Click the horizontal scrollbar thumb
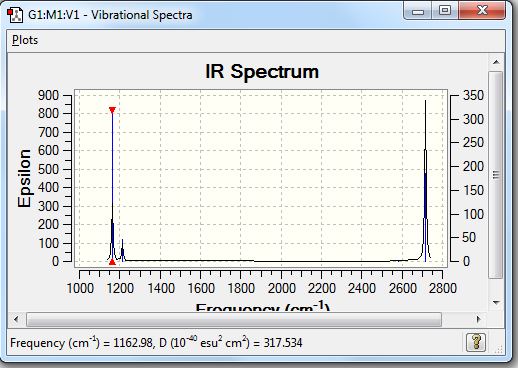The image size is (518, 368). [234, 320]
